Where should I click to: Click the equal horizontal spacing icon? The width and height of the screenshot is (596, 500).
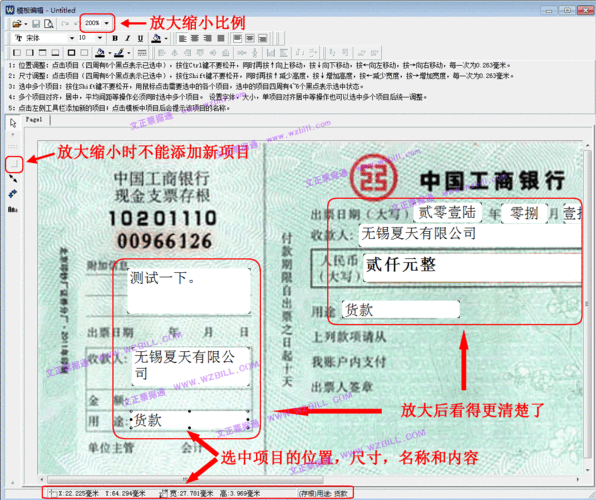[242, 52]
